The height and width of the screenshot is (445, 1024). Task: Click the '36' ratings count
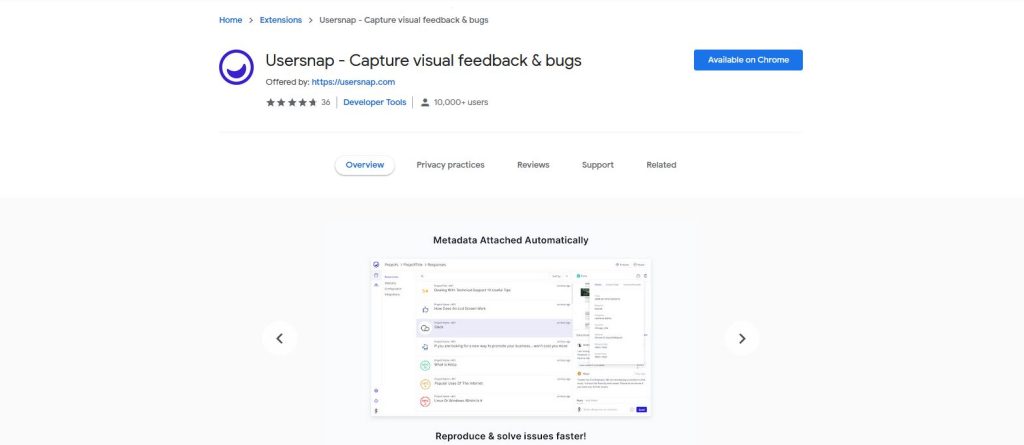click(325, 103)
